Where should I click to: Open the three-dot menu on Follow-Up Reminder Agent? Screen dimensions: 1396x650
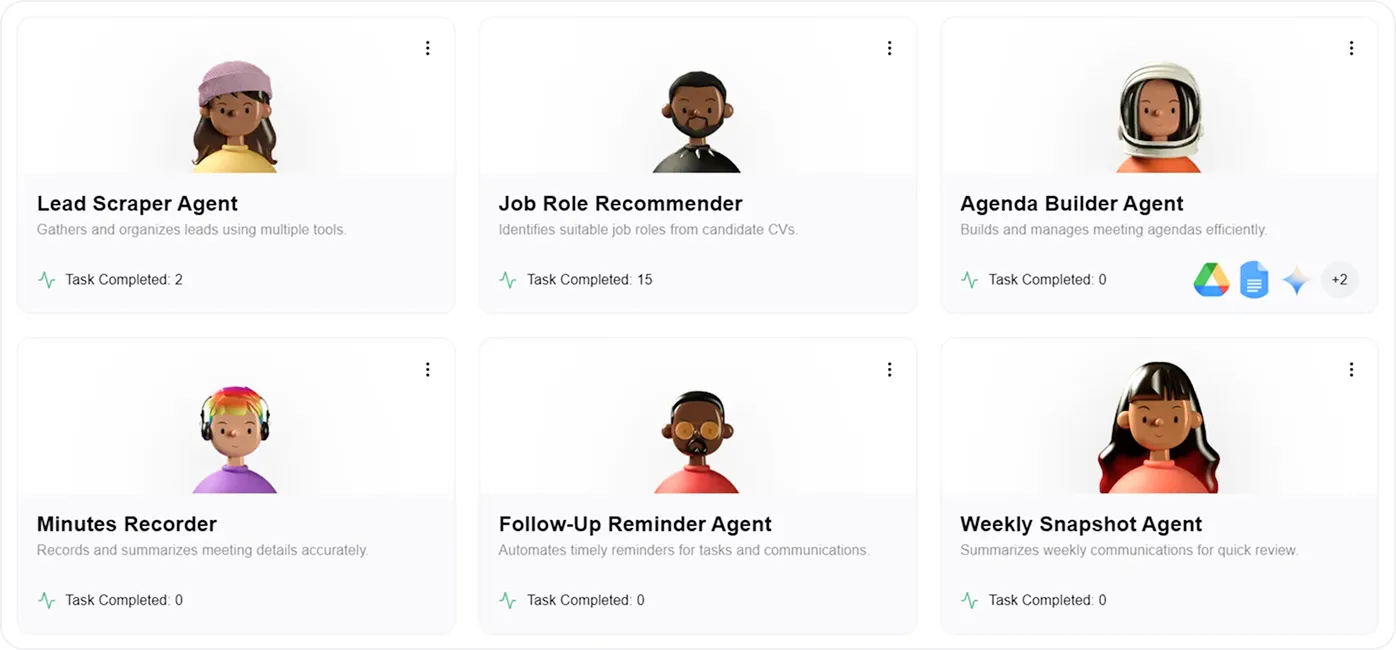[x=889, y=368]
